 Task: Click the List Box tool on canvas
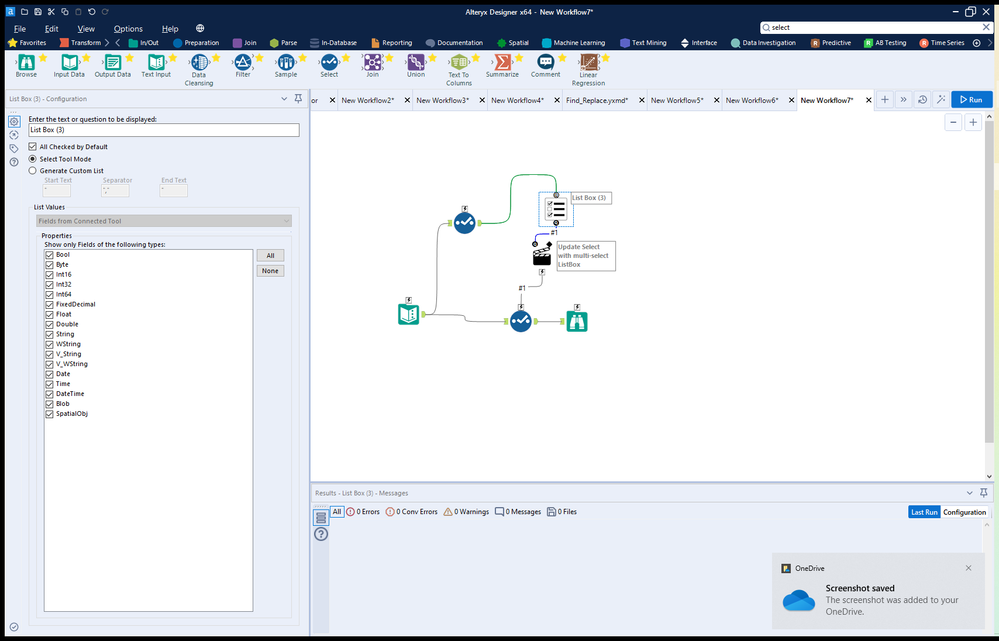(556, 209)
